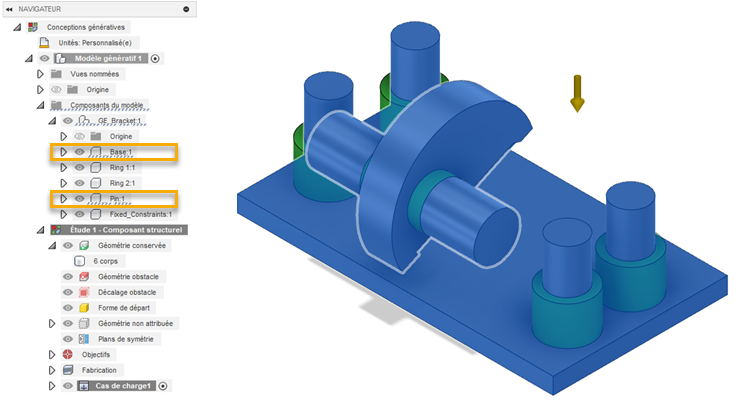Screen dimensions: 747x412
Task: Select the Unités: Personnalisé(e) entry
Action: 95,43
